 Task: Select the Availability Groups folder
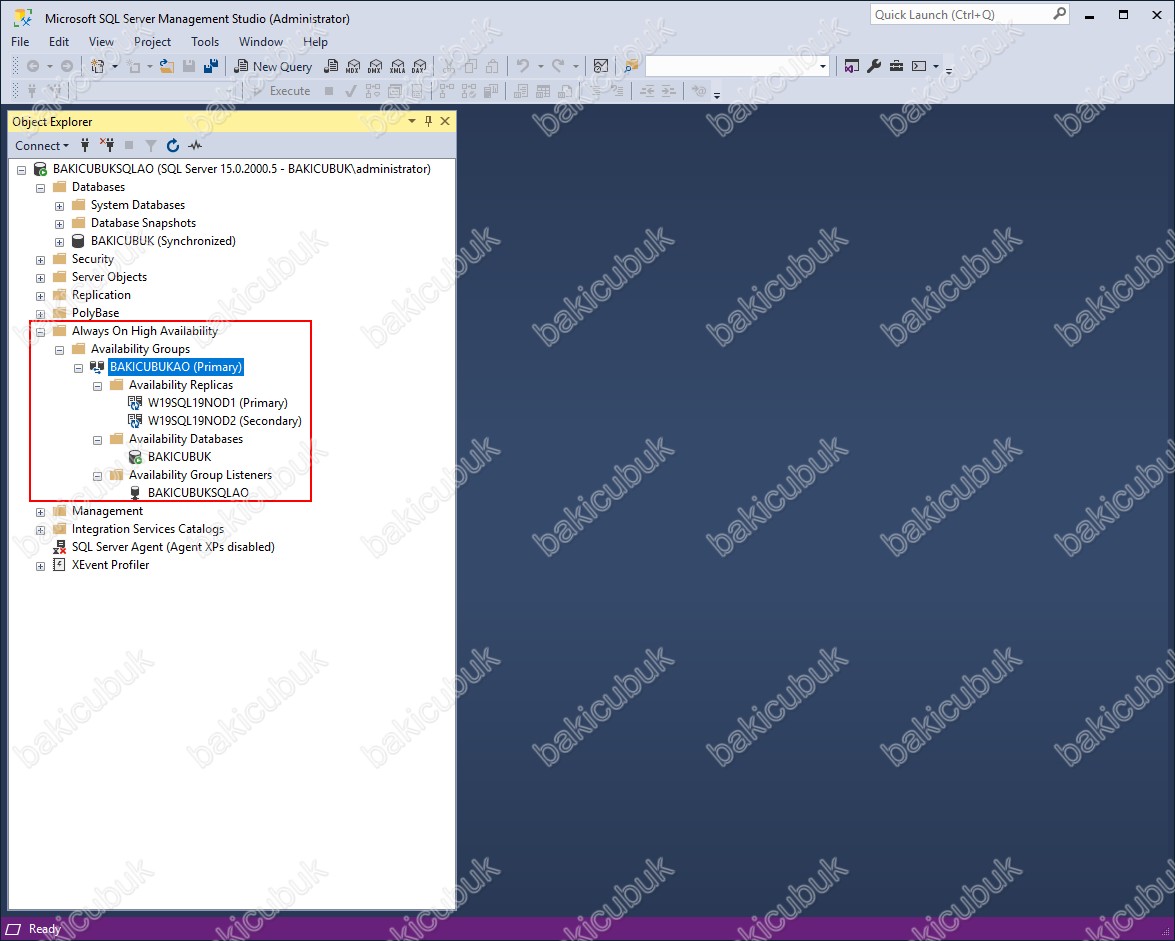pos(140,348)
